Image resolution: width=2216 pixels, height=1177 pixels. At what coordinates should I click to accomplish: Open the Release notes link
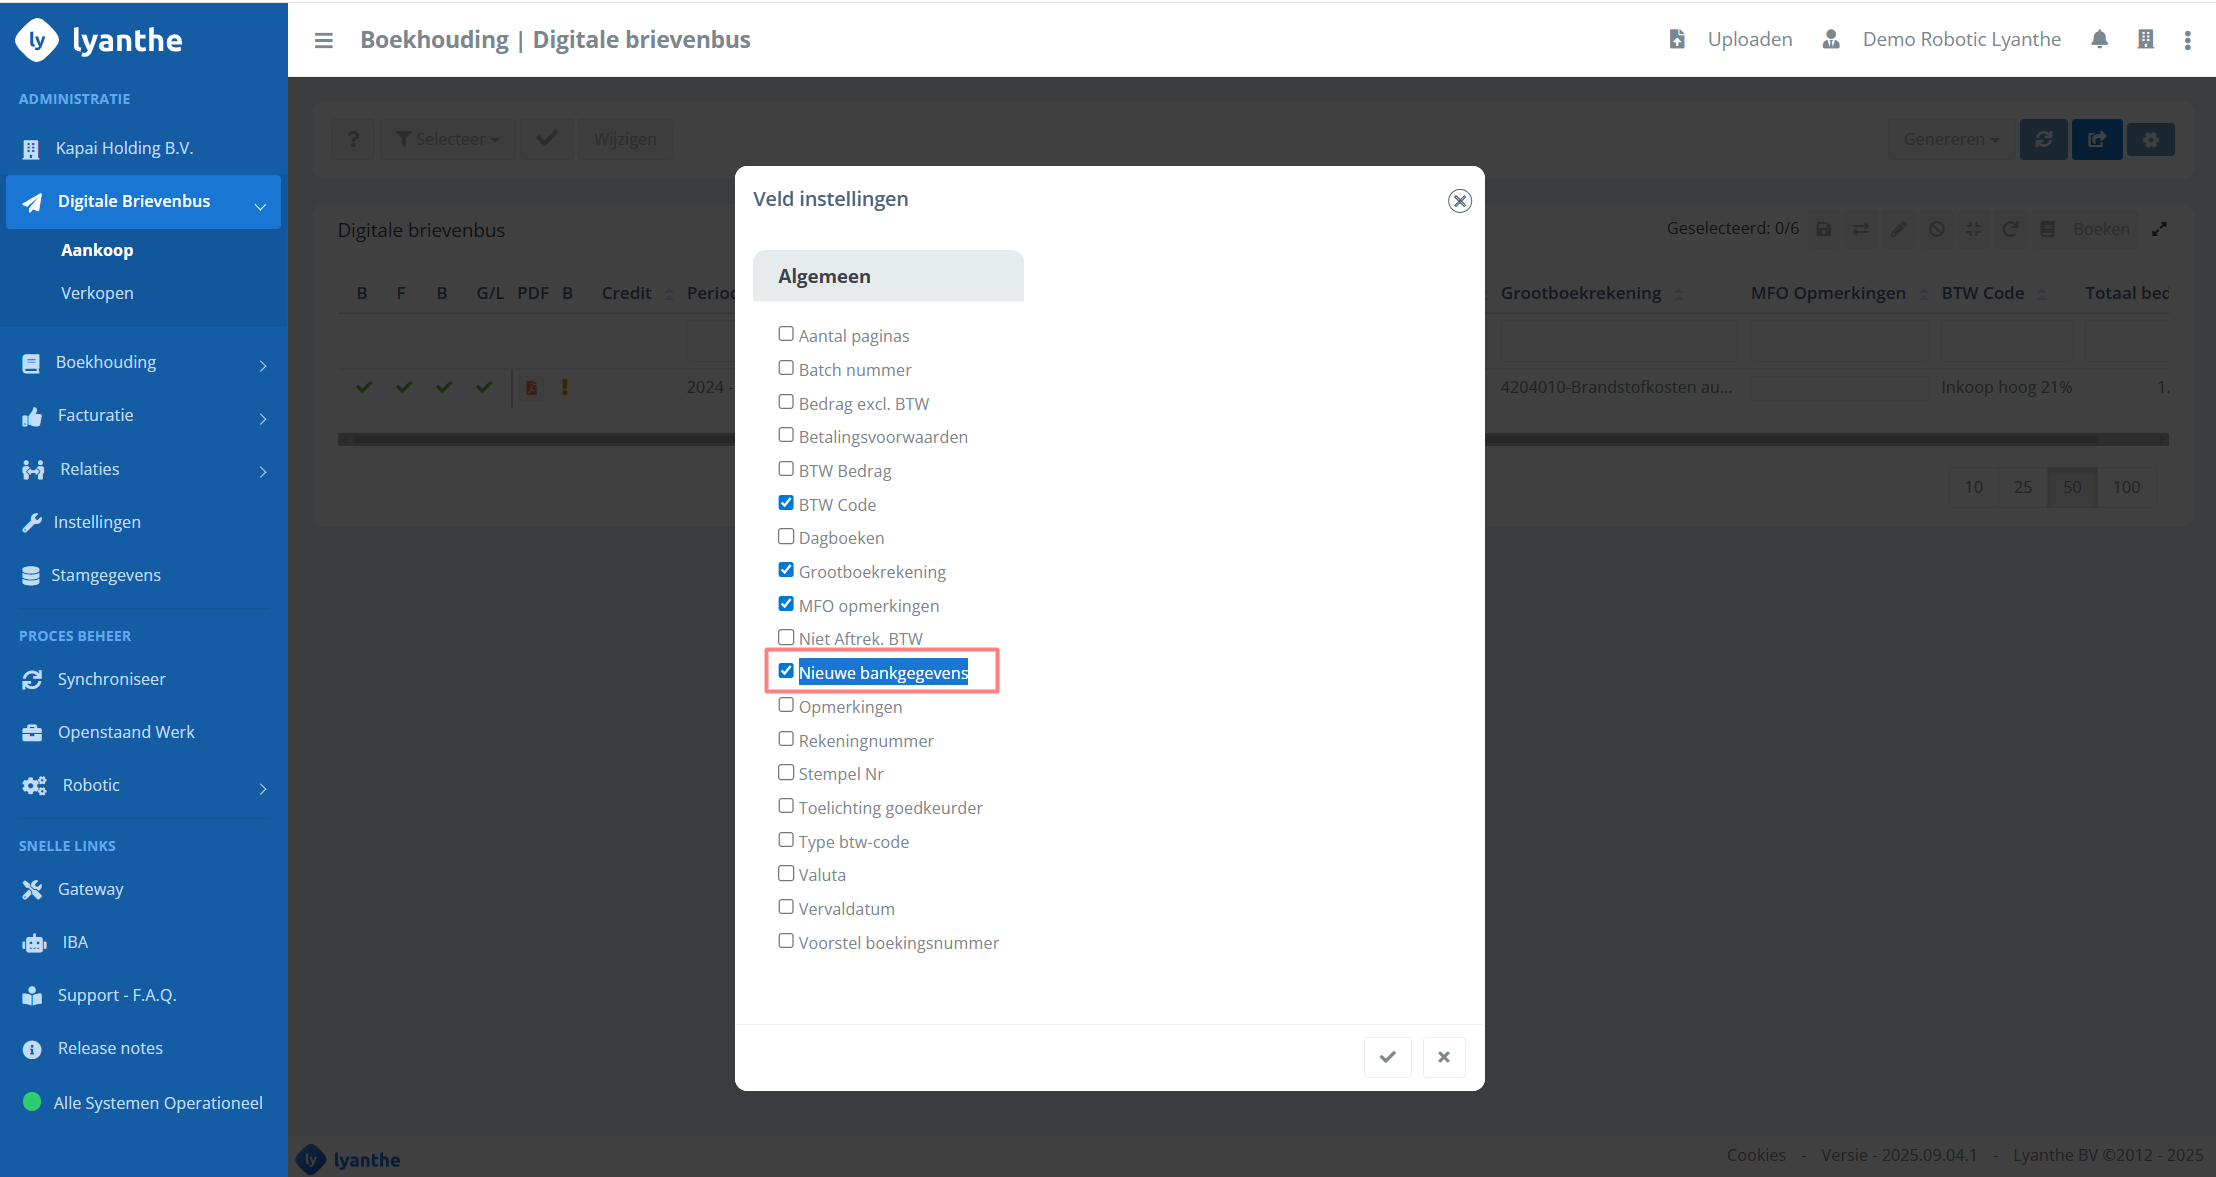coord(110,1048)
